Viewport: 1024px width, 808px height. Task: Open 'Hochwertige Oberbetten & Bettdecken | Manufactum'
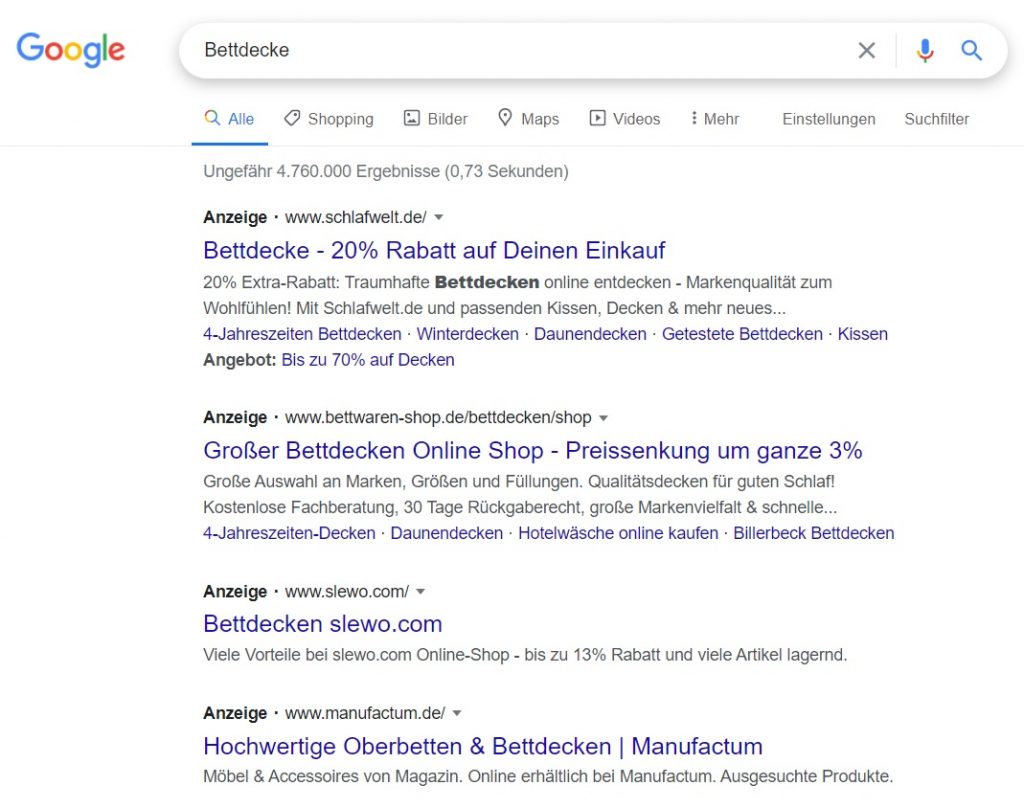483,746
